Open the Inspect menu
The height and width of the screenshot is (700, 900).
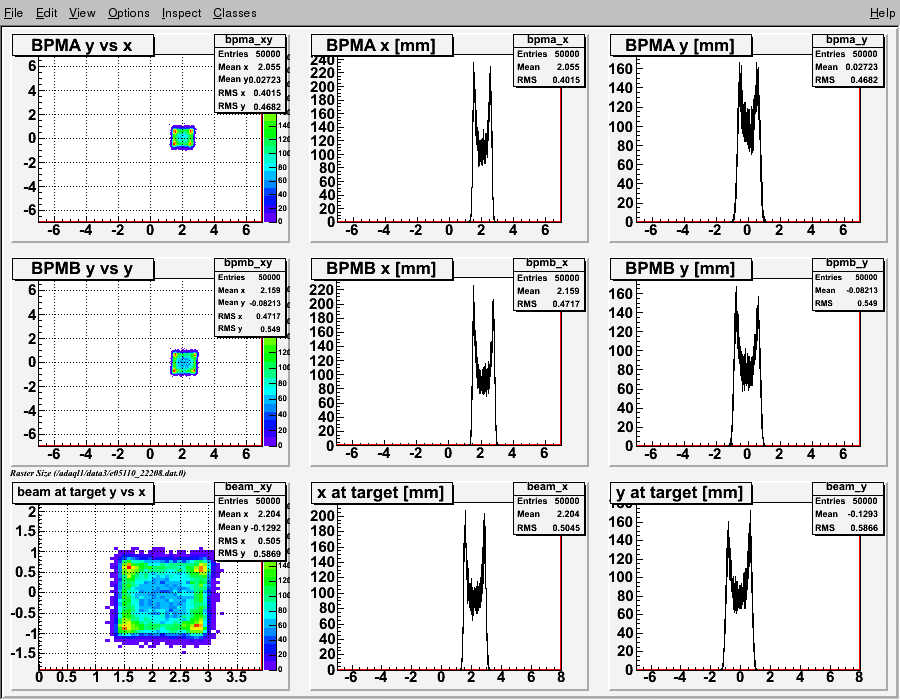coord(181,13)
